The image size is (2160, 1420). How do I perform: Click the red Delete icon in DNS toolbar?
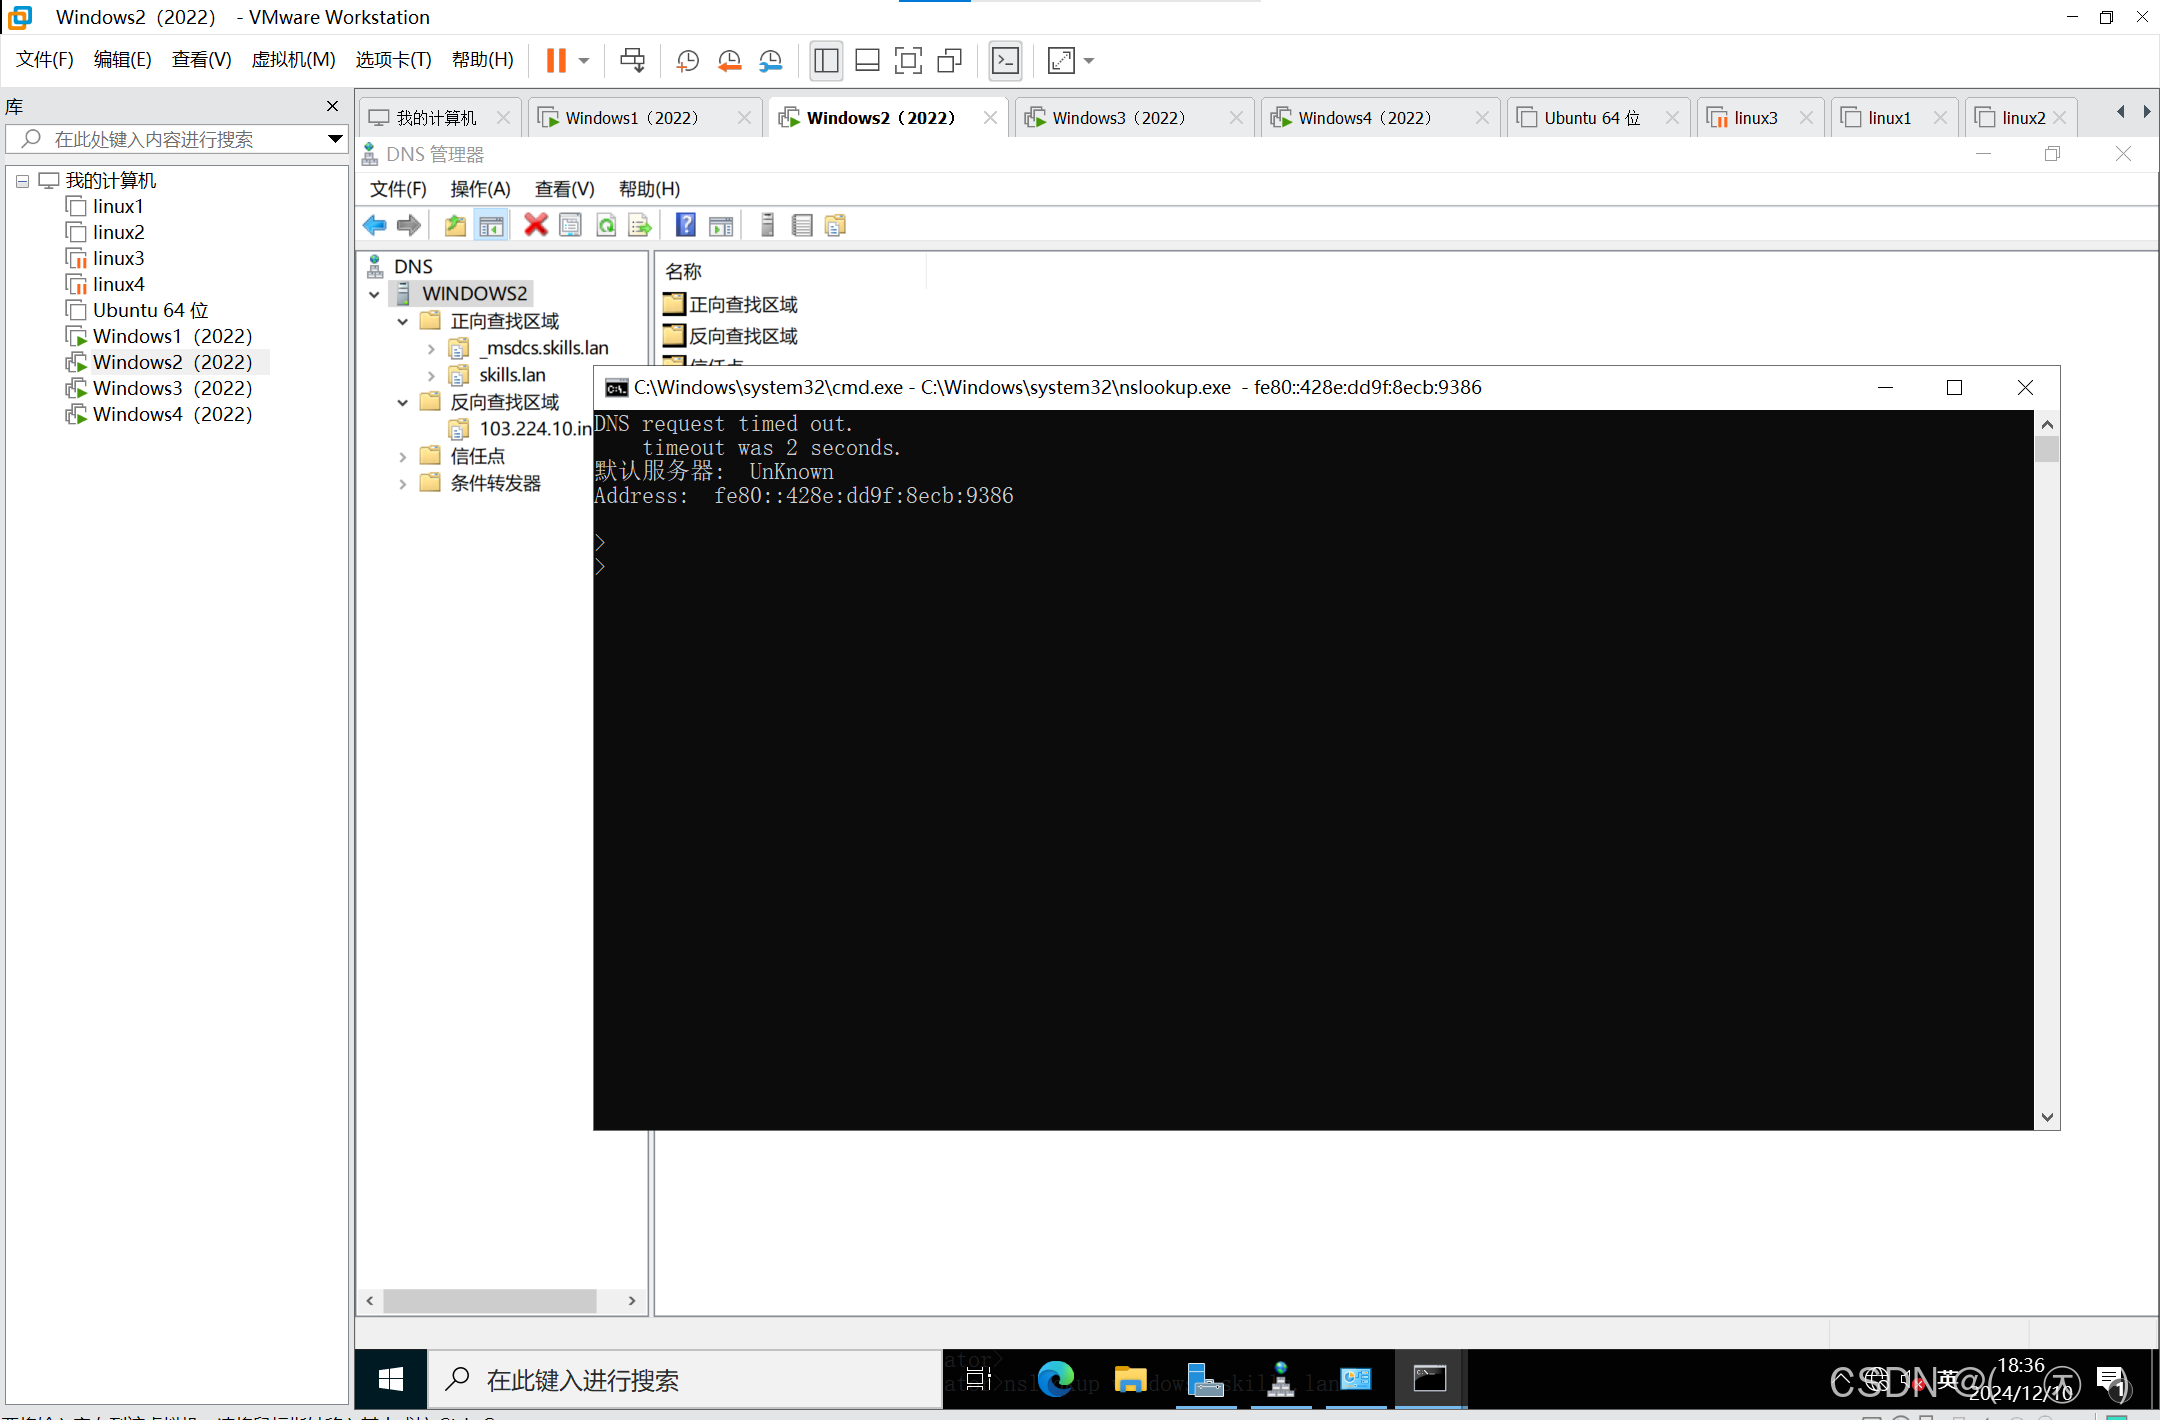(536, 226)
